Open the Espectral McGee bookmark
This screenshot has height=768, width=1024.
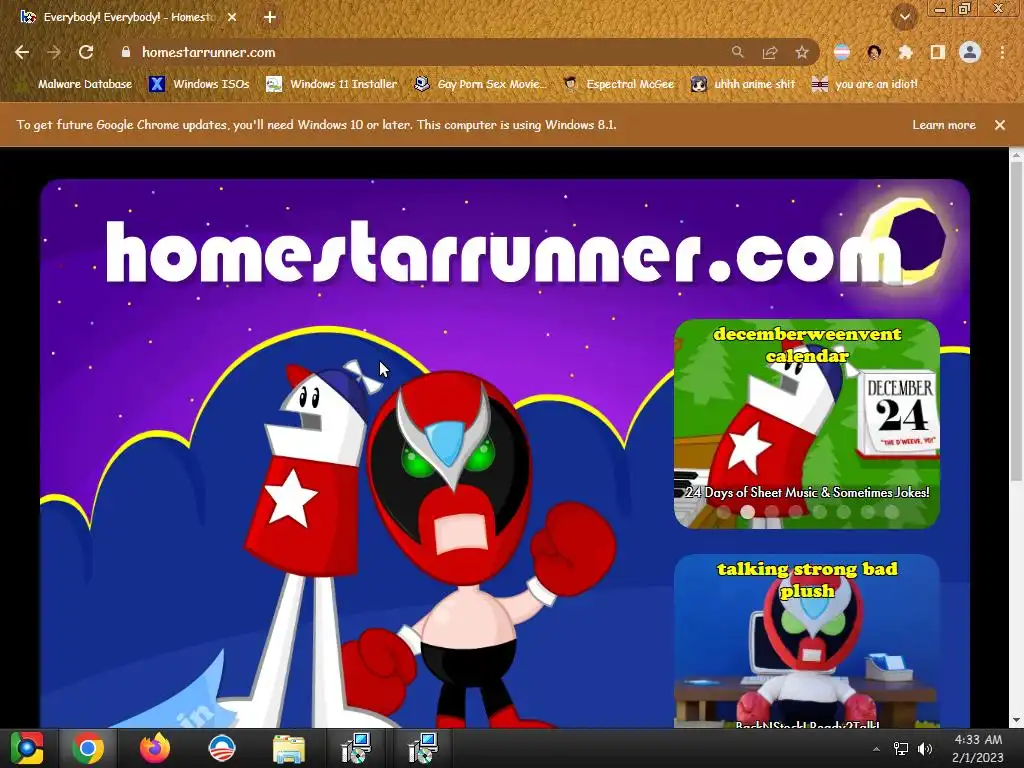pos(619,84)
